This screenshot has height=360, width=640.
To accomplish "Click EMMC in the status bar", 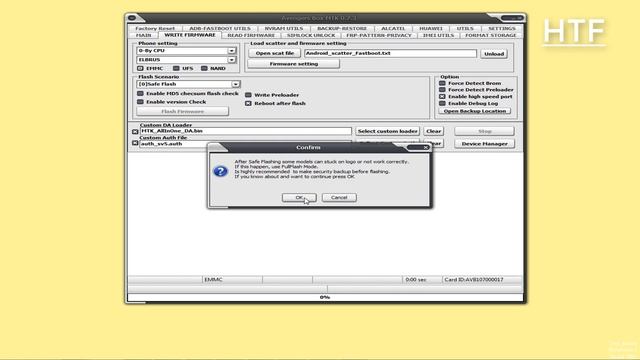I will (x=213, y=280).
